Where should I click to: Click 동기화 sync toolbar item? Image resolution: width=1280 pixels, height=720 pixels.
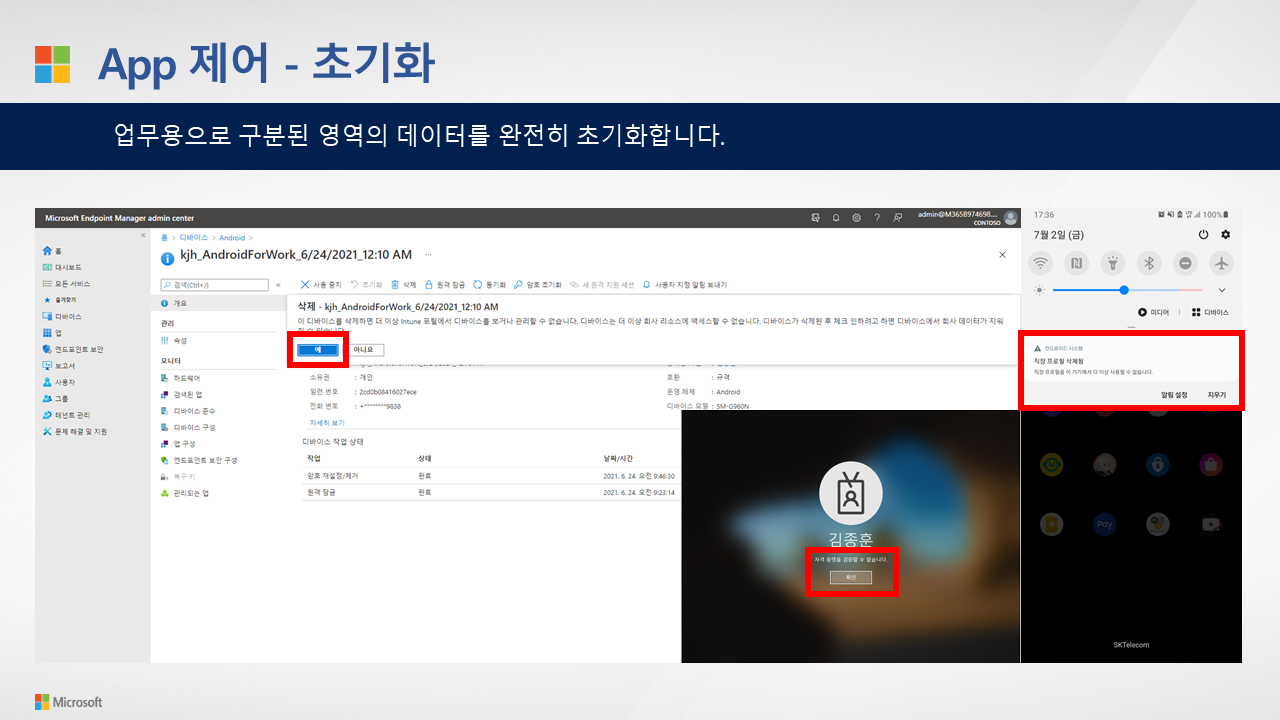490,285
